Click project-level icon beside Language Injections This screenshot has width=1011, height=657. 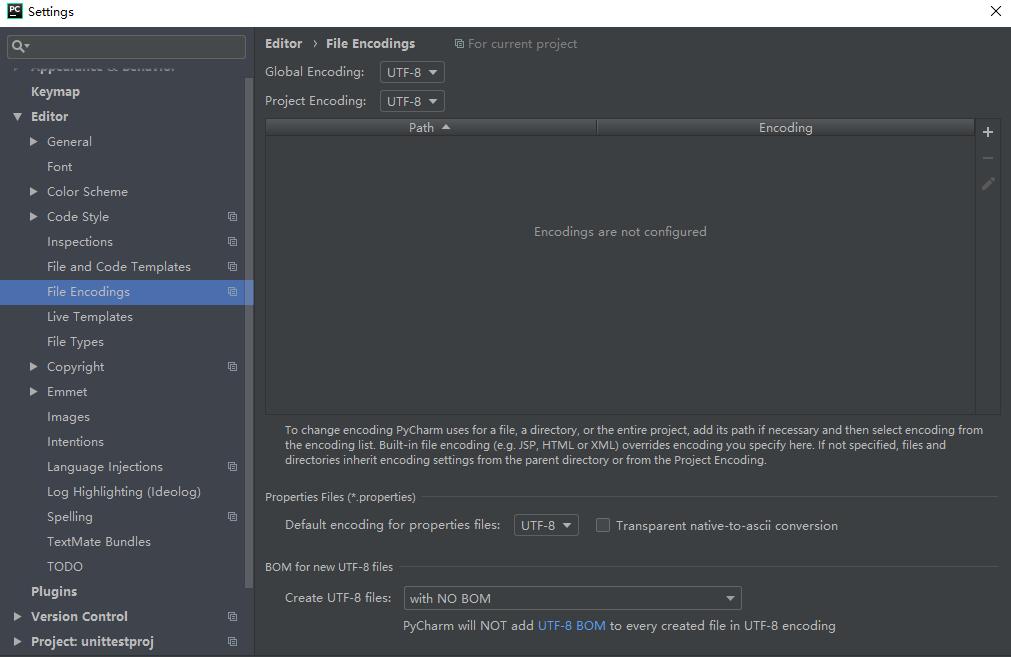[232, 467]
